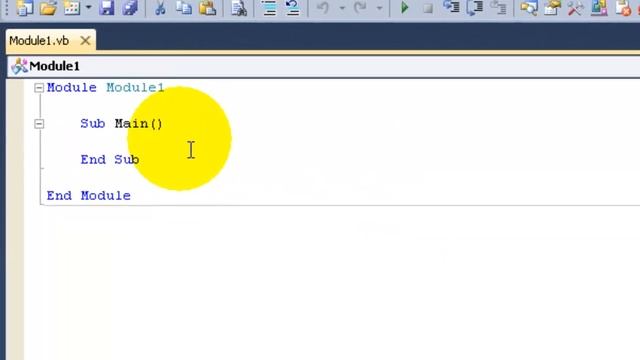Open the Toolbox hammer-and-wrench icon
This screenshot has width=640, height=360.
pyautogui.click(x=576, y=7)
